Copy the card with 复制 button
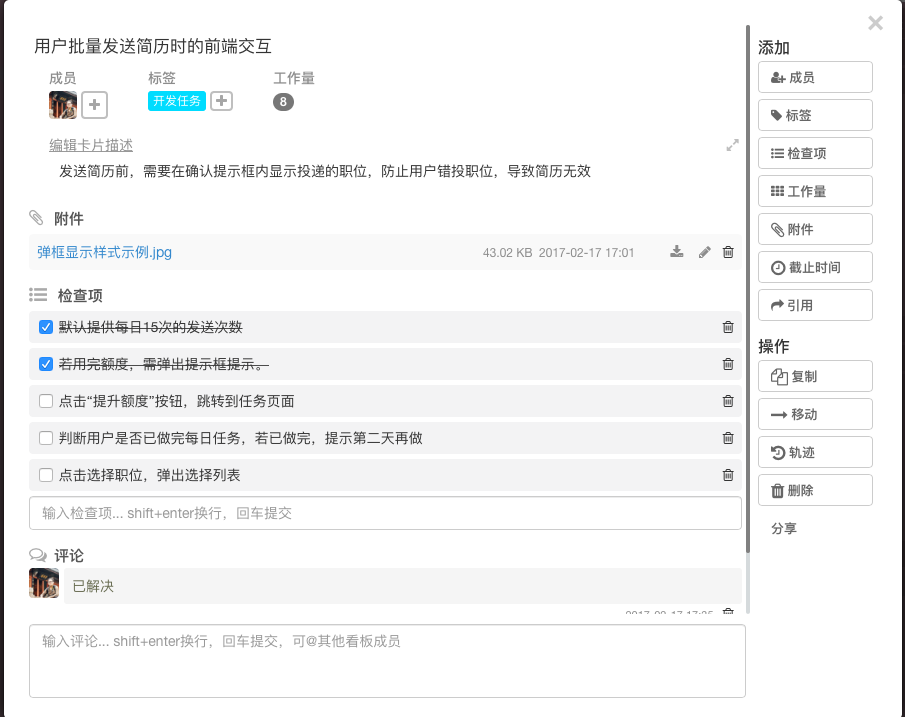 pos(815,376)
